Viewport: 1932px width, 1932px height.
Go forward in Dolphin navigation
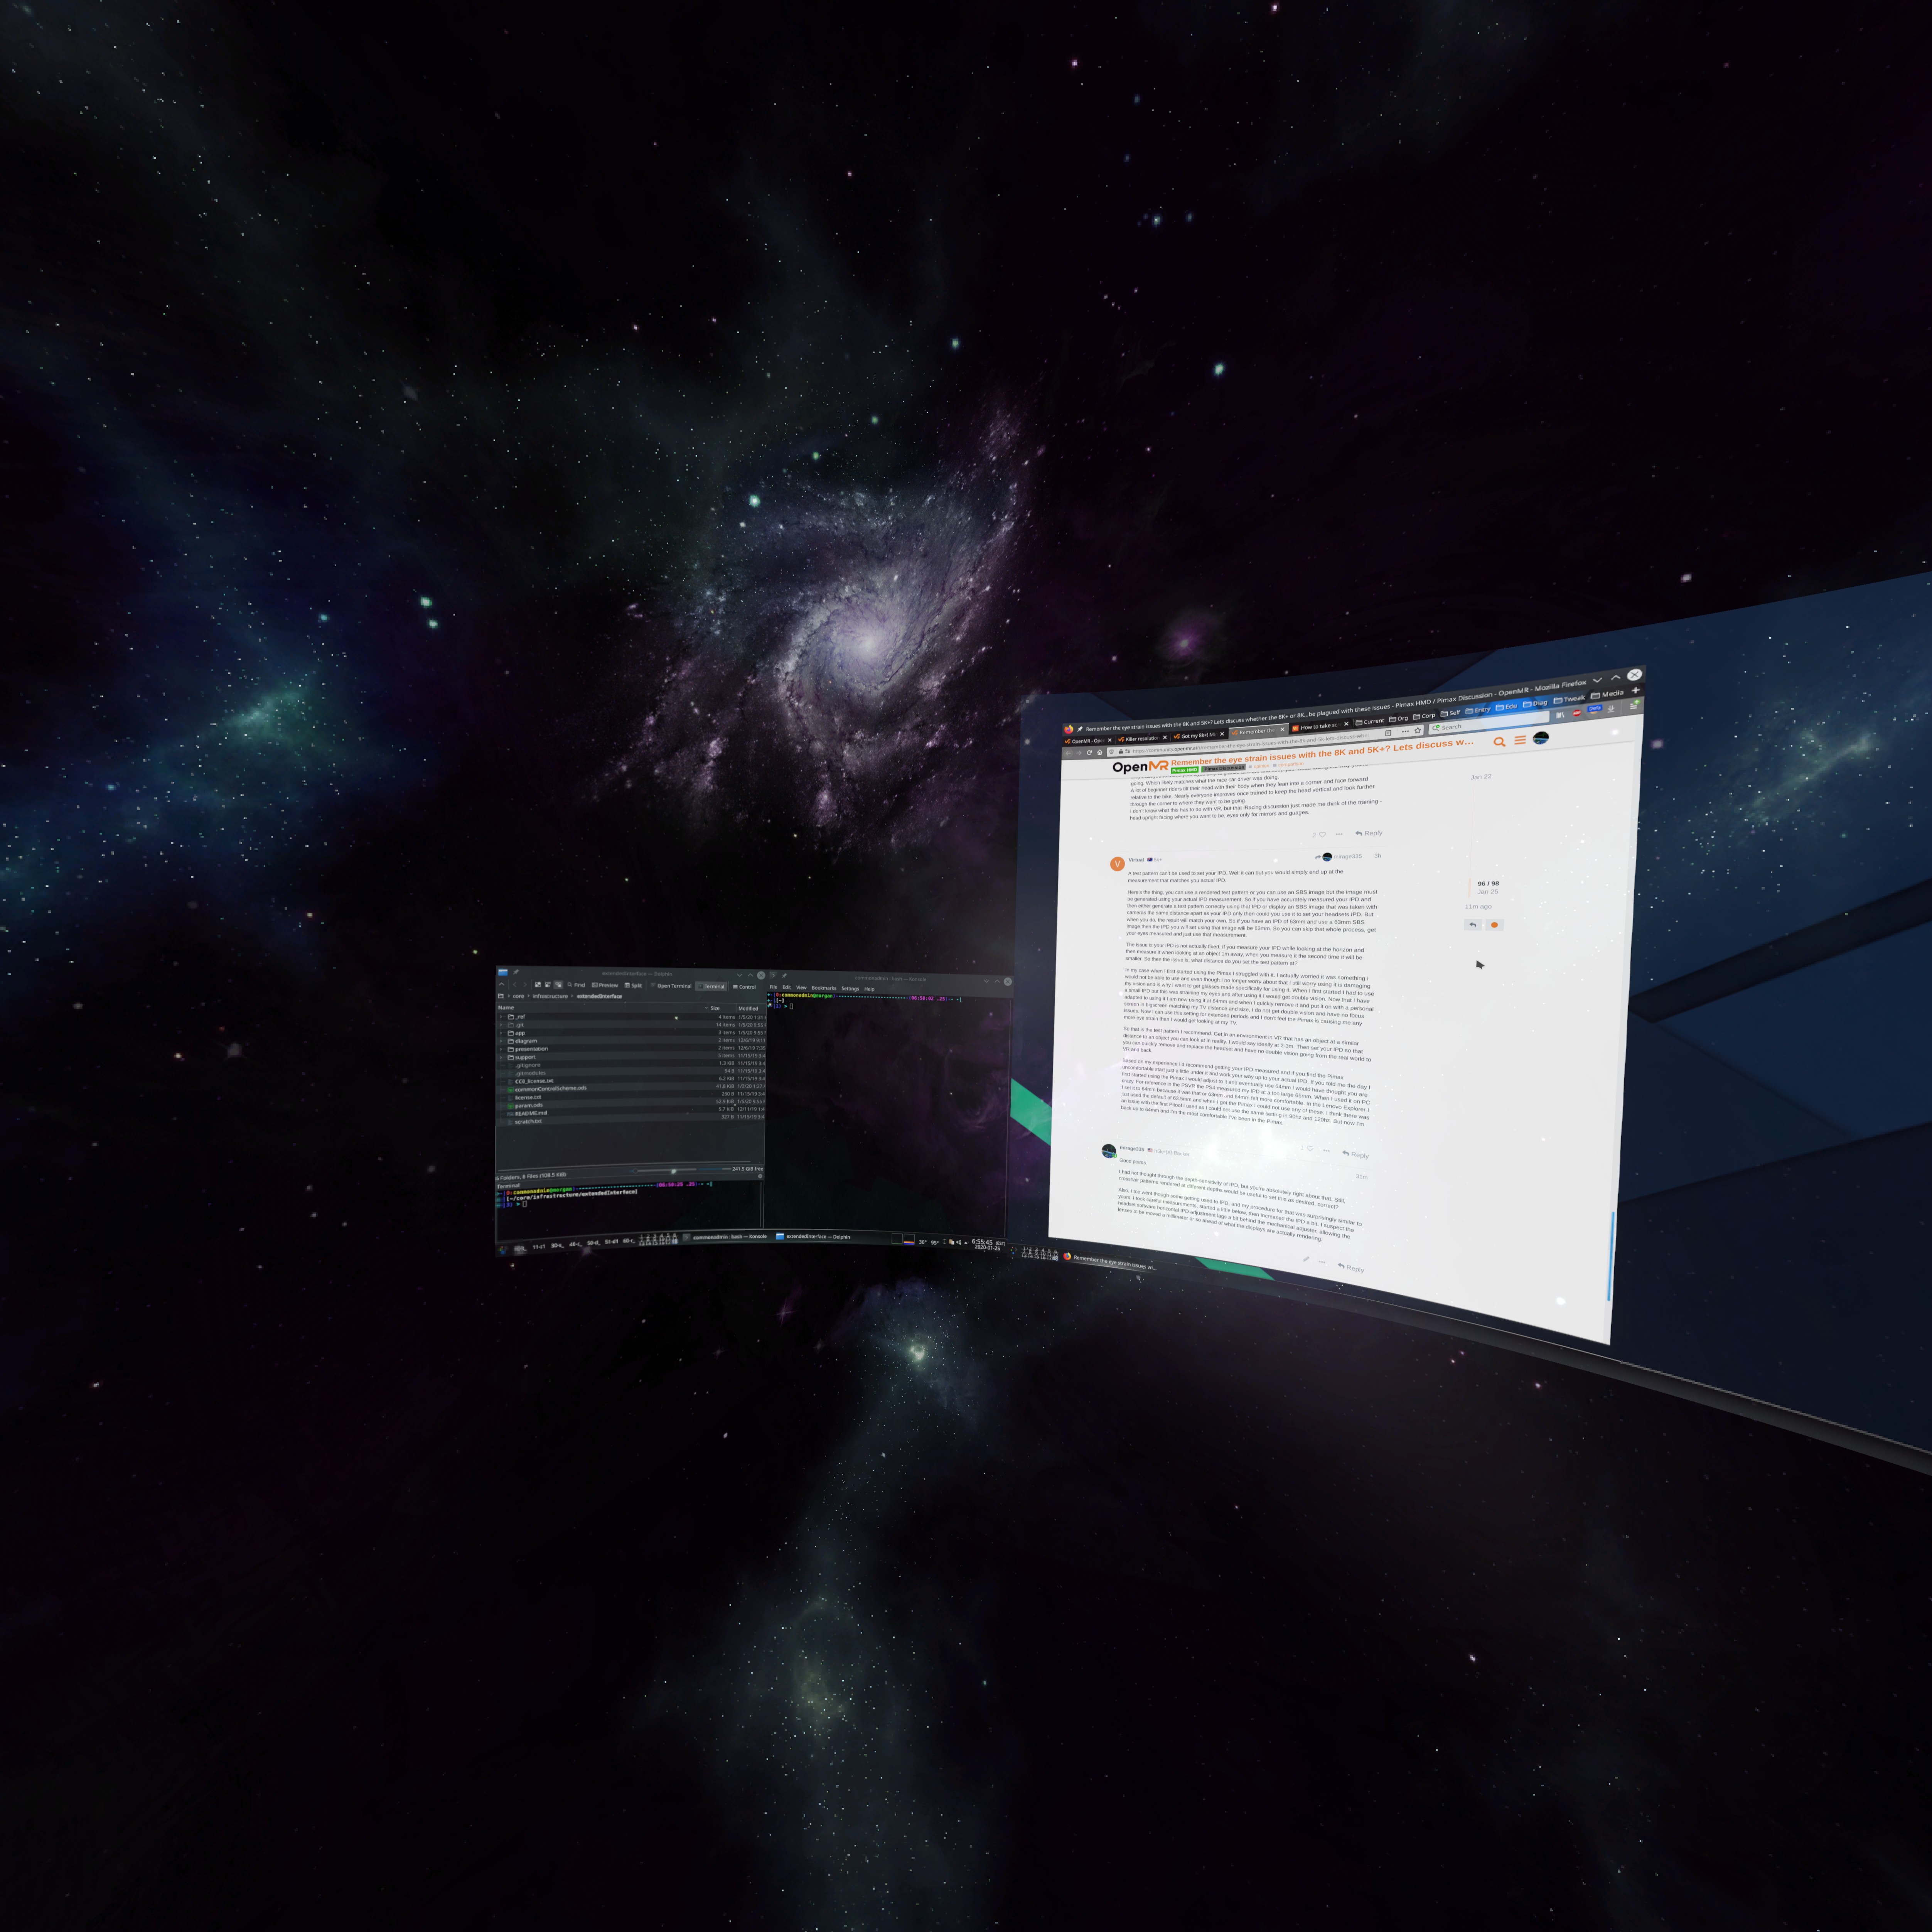pos(525,985)
